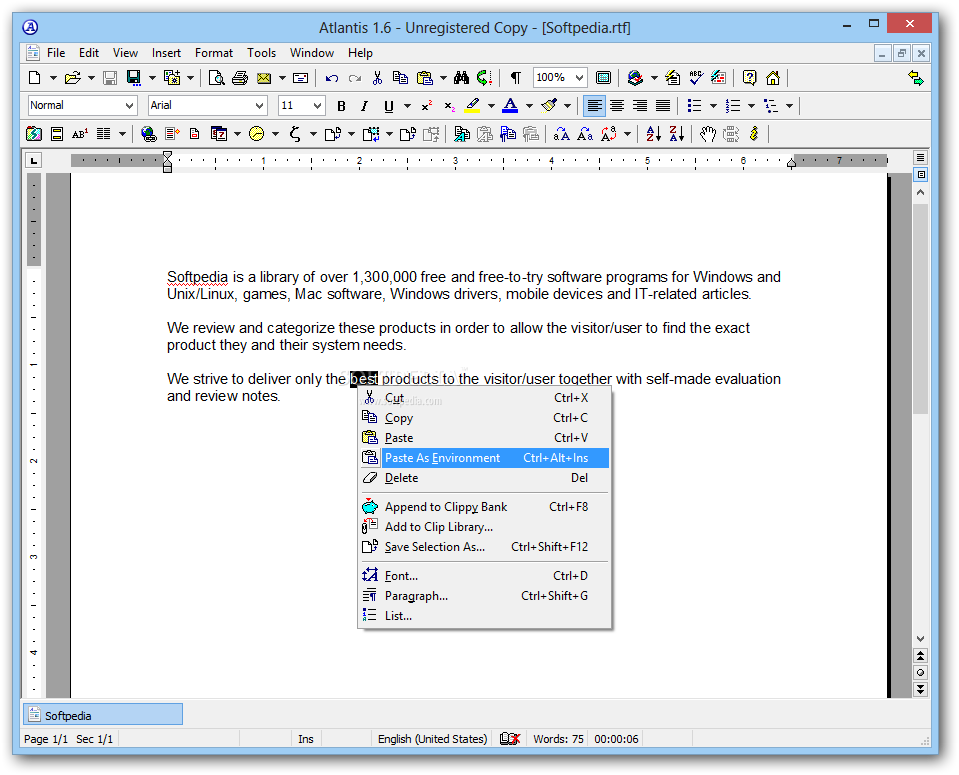Screen dimensions: 959x775
Task: Click the Print printer icon
Action: tap(240, 78)
